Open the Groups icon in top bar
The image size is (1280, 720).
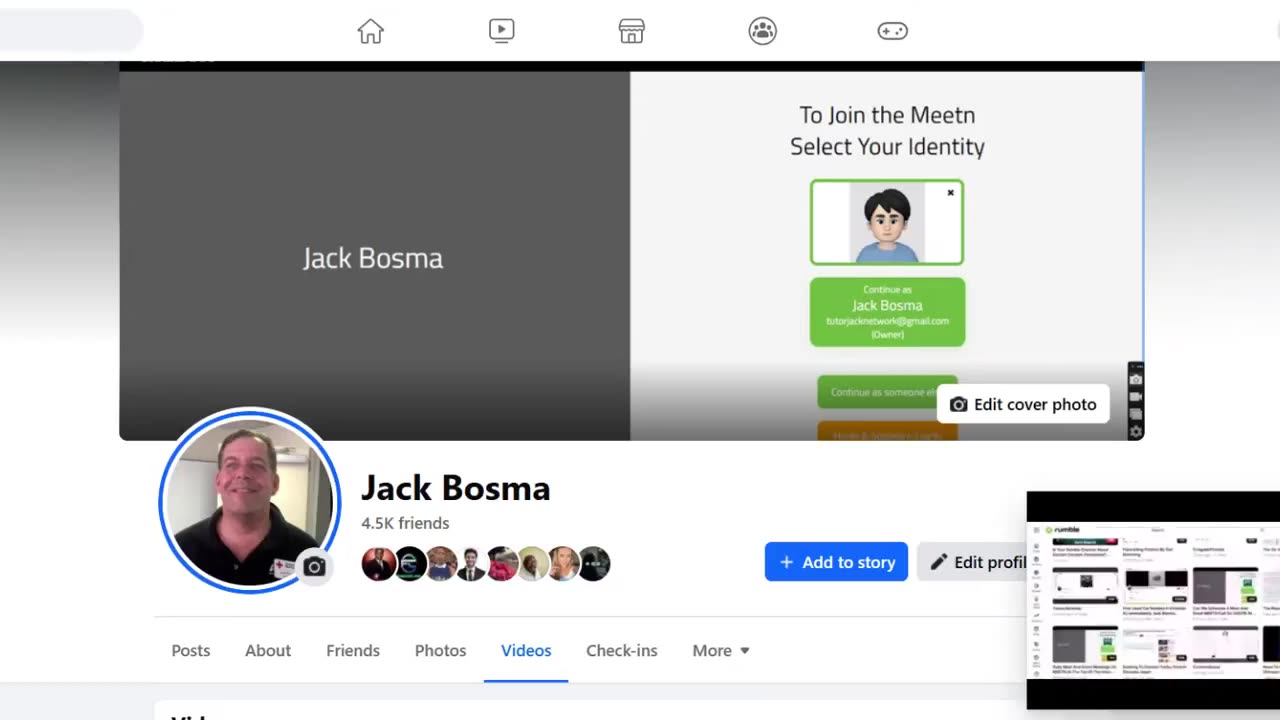point(763,31)
